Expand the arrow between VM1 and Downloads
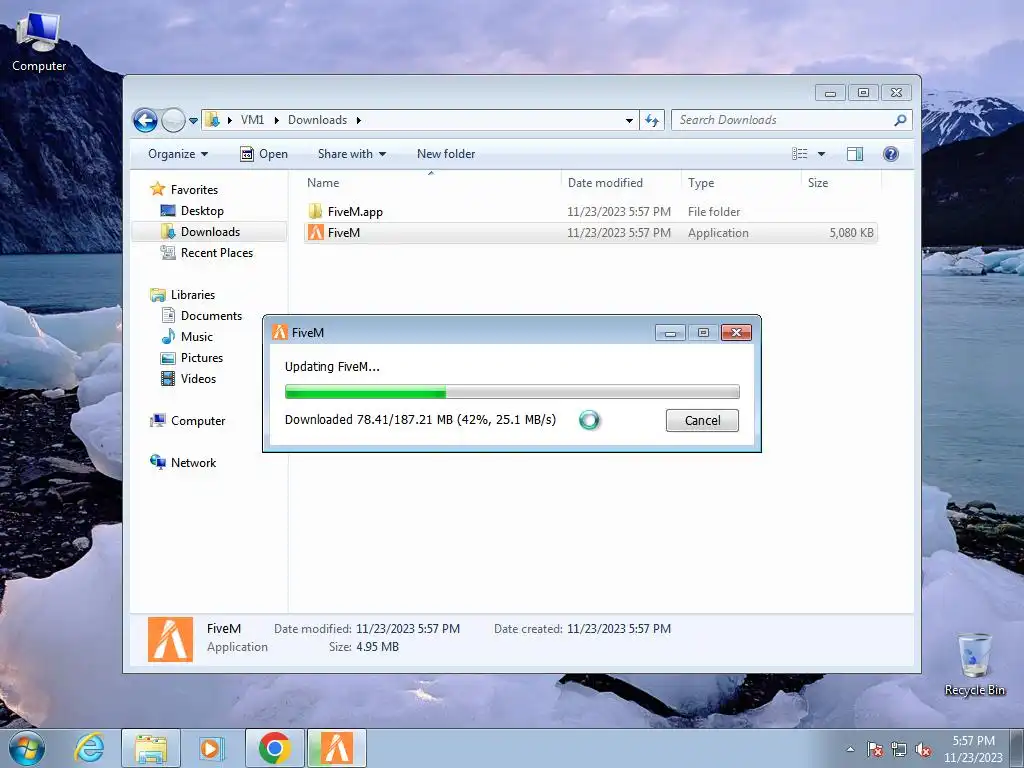The height and width of the screenshot is (768, 1024). tap(276, 120)
